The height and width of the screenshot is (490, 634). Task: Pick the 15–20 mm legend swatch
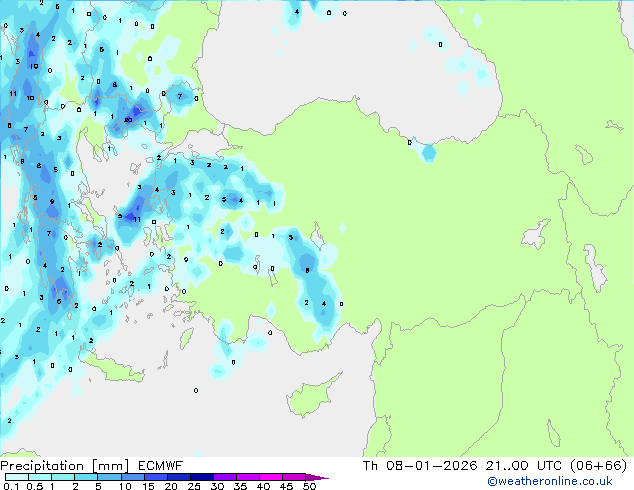pyautogui.click(x=155, y=477)
